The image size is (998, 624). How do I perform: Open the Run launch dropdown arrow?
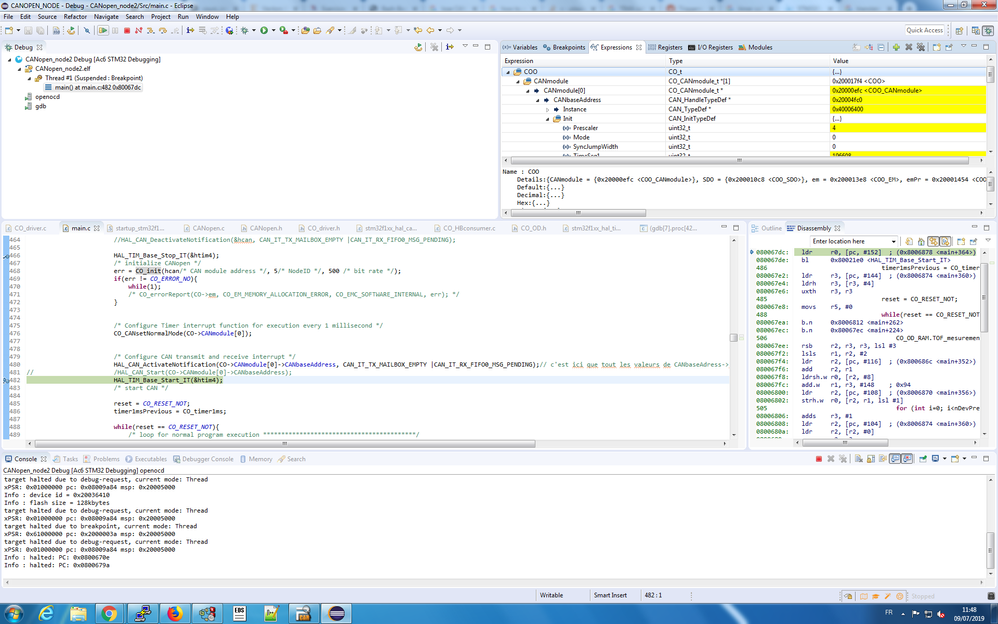coord(273,31)
